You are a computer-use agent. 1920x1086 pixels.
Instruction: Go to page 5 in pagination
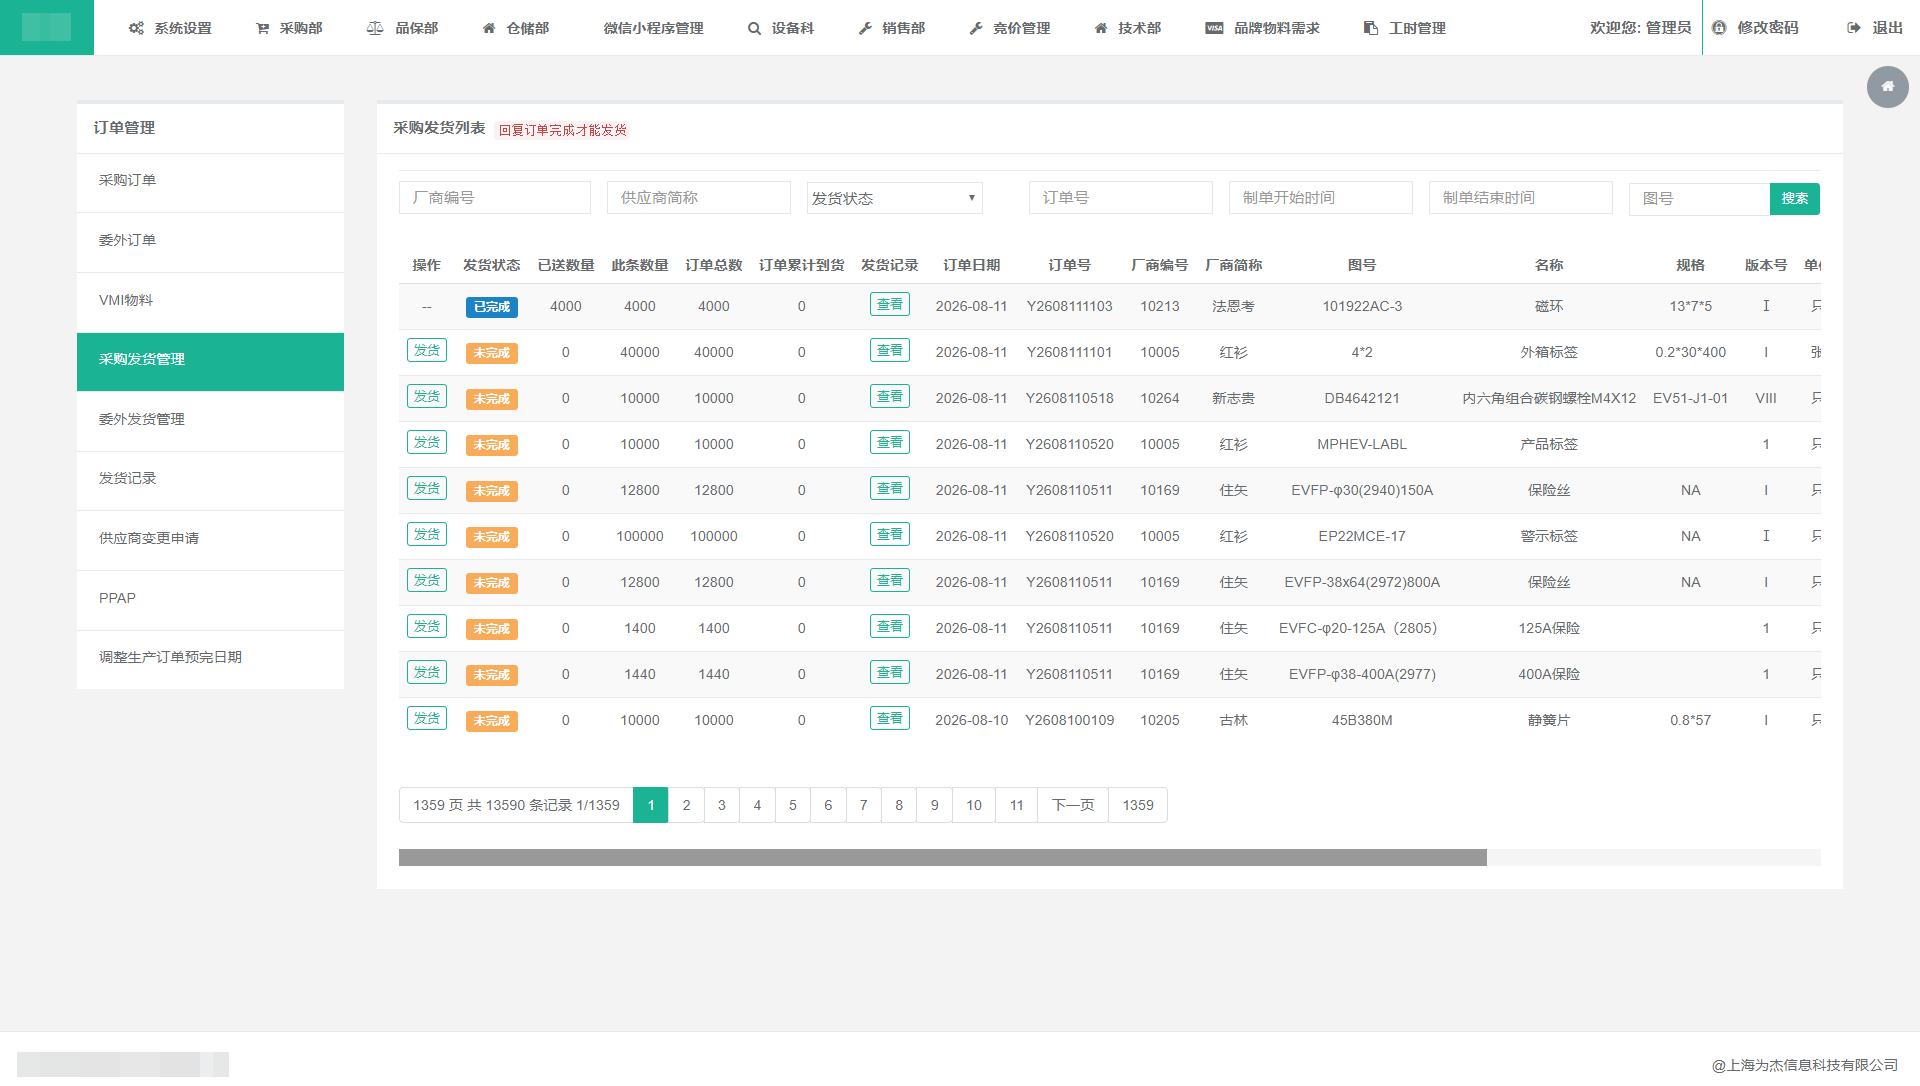(793, 805)
